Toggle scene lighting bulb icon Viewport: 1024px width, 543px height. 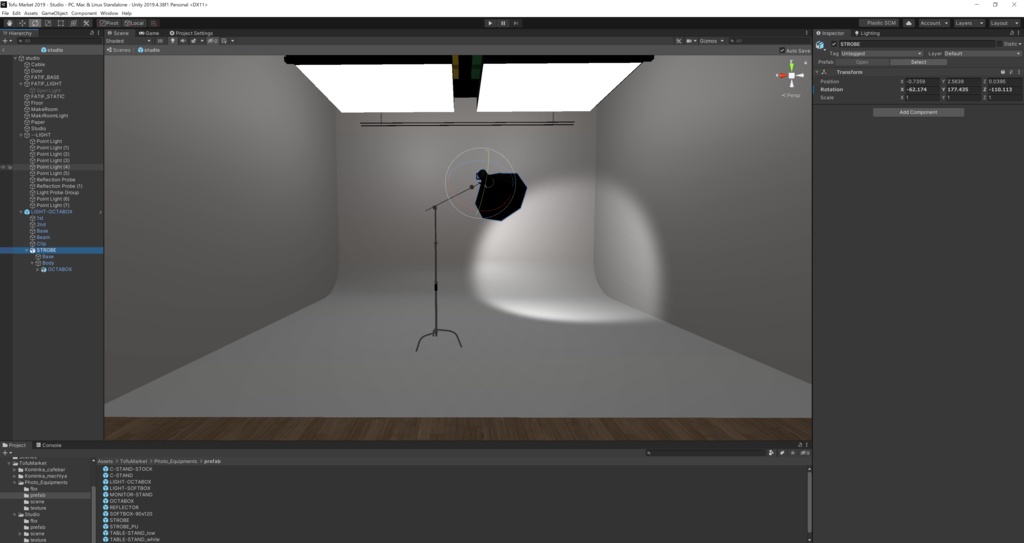tap(172, 41)
